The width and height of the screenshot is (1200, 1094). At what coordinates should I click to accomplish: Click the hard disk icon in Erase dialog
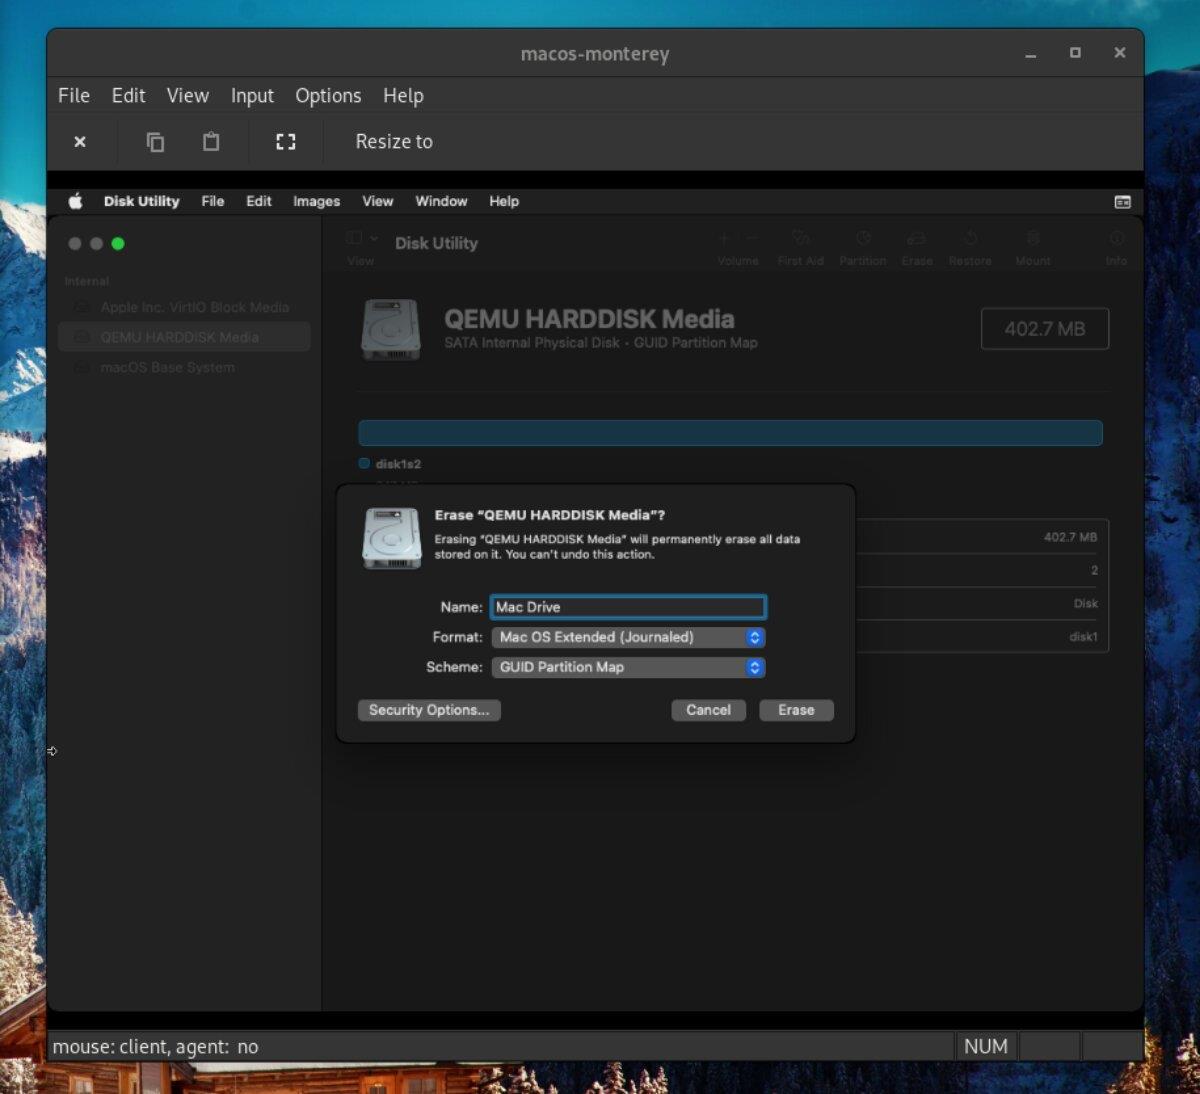[391, 538]
